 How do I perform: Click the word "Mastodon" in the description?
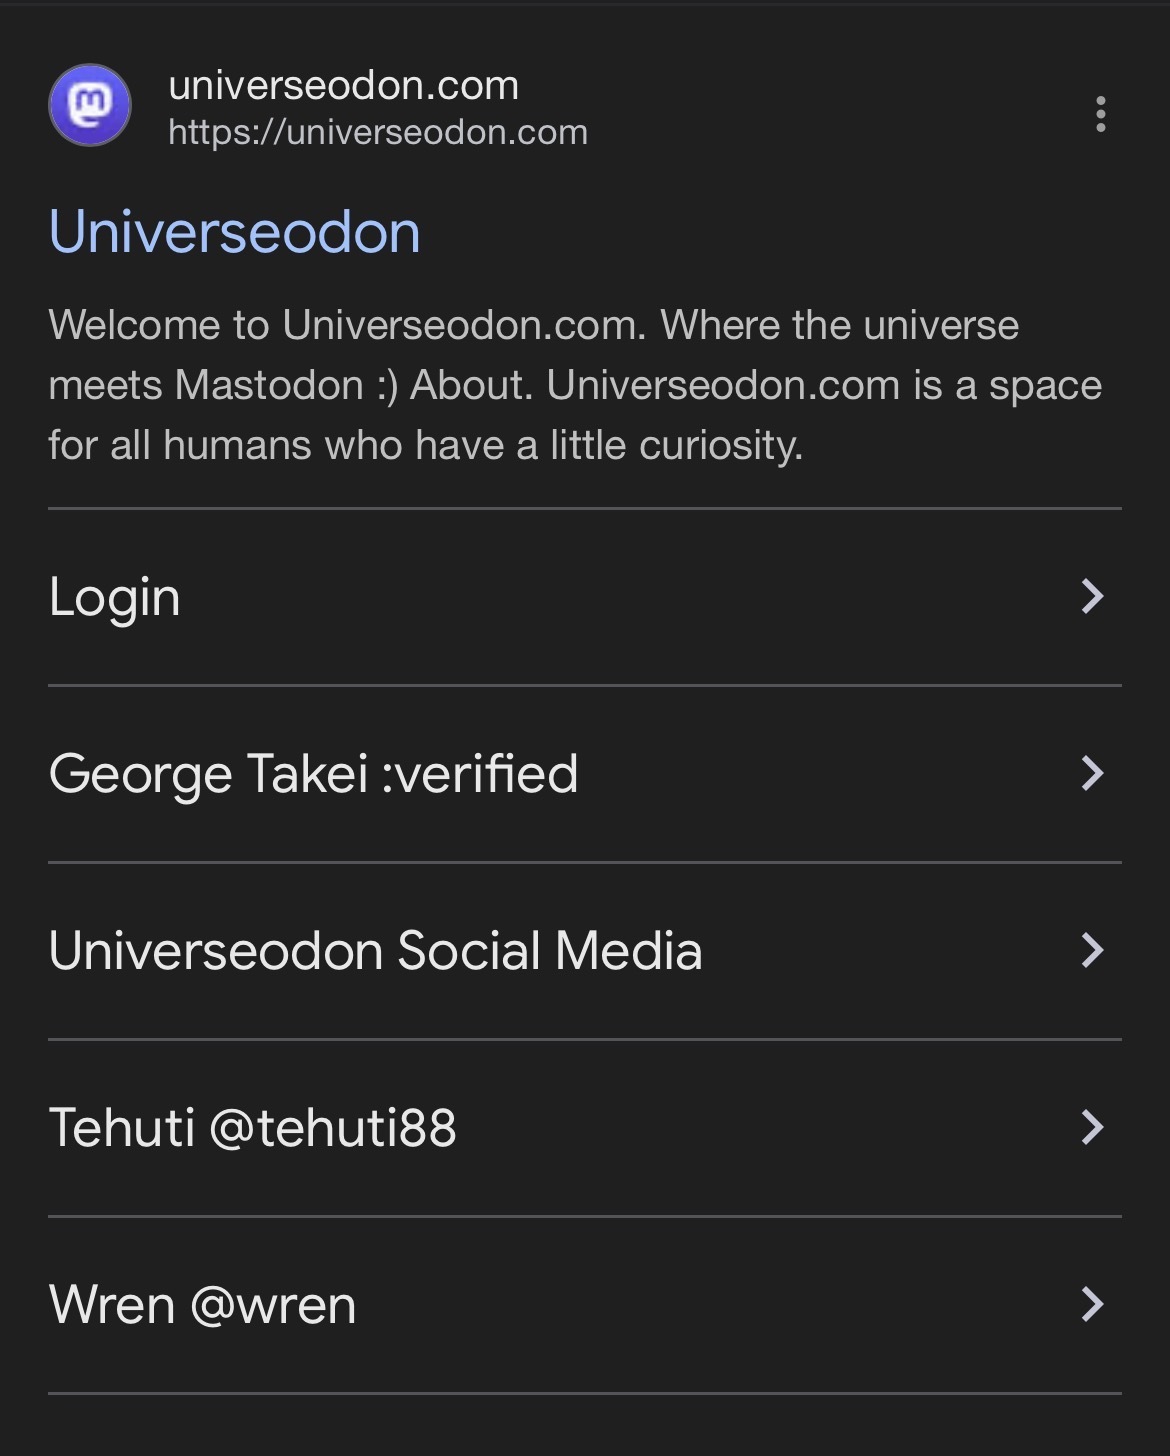pyautogui.click(x=269, y=385)
